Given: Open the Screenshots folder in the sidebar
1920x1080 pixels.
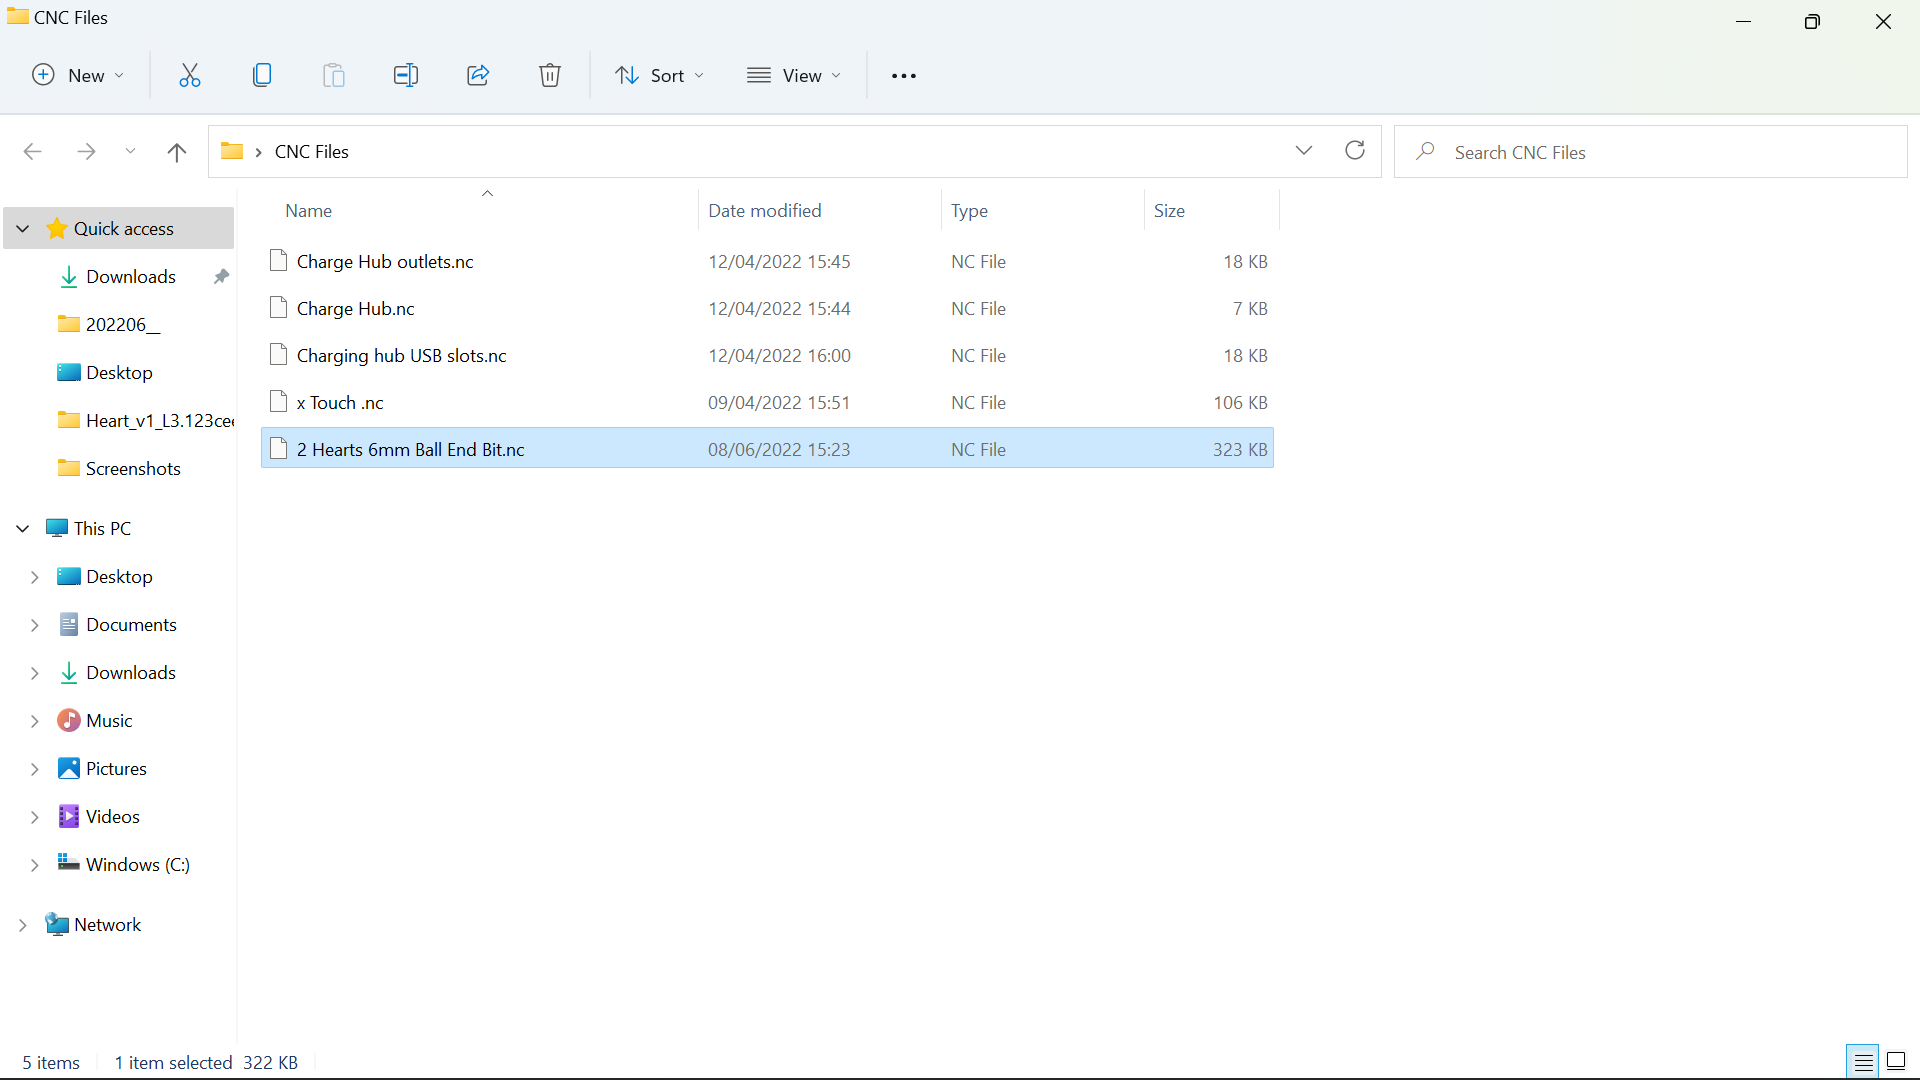Looking at the screenshot, I should 132,468.
